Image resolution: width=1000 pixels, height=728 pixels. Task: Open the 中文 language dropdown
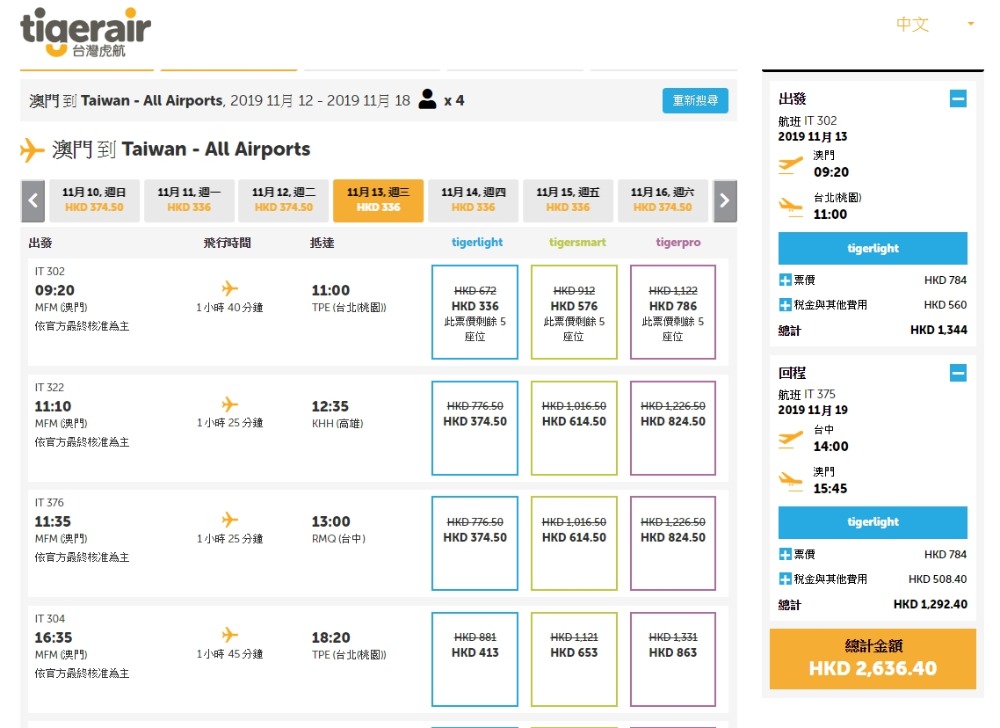pyautogui.click(x=934, y=25)
